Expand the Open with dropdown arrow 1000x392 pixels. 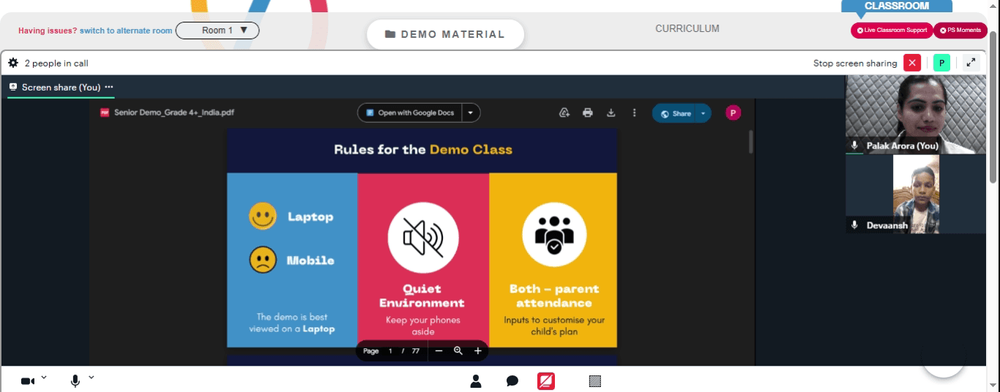tap(471, 113)
